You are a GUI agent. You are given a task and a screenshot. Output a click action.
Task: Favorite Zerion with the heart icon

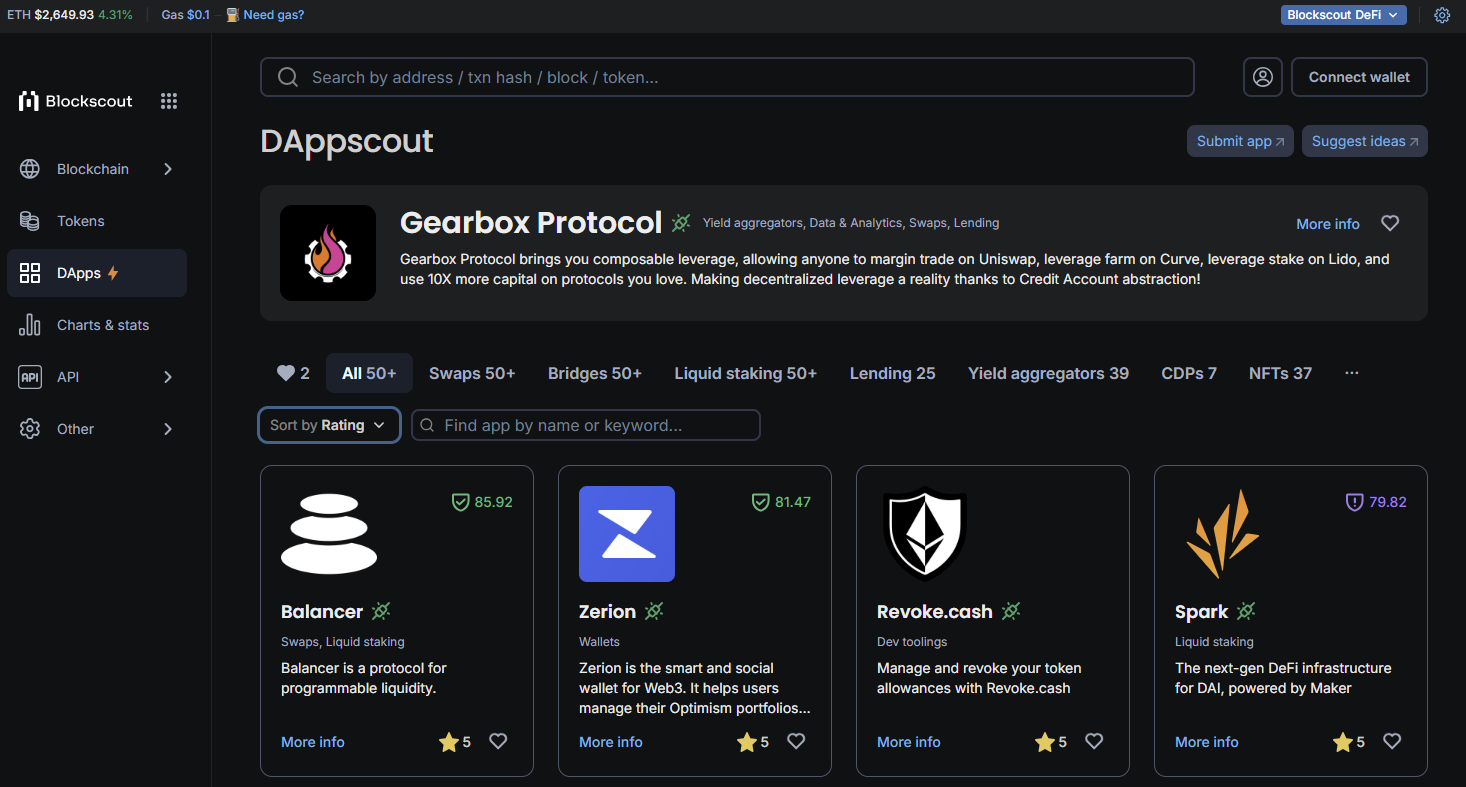point(796,741)
